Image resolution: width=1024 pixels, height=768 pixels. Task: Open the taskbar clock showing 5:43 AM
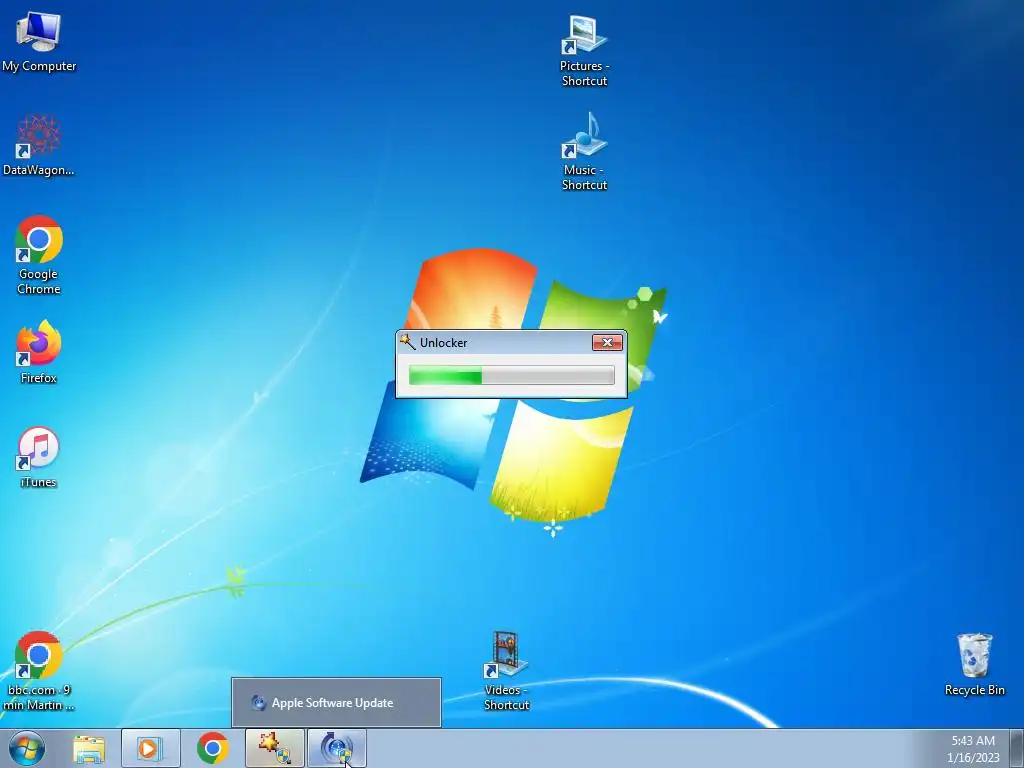[x=973, y=749]
